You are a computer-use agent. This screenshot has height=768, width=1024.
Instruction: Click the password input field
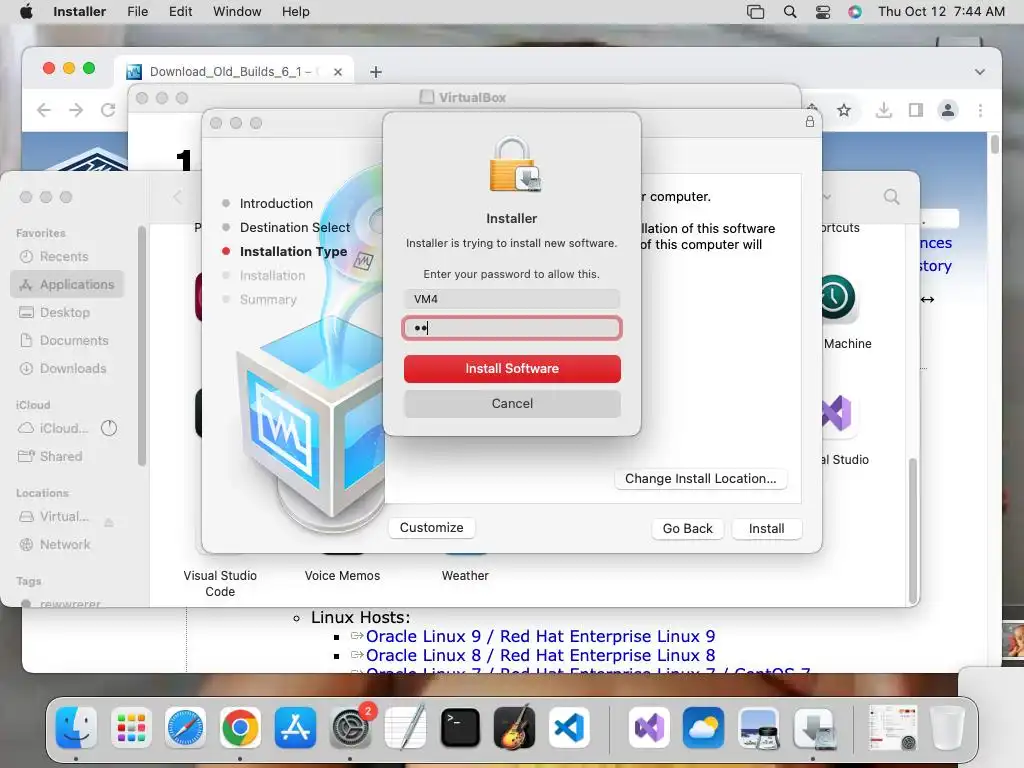pos(512,328)
